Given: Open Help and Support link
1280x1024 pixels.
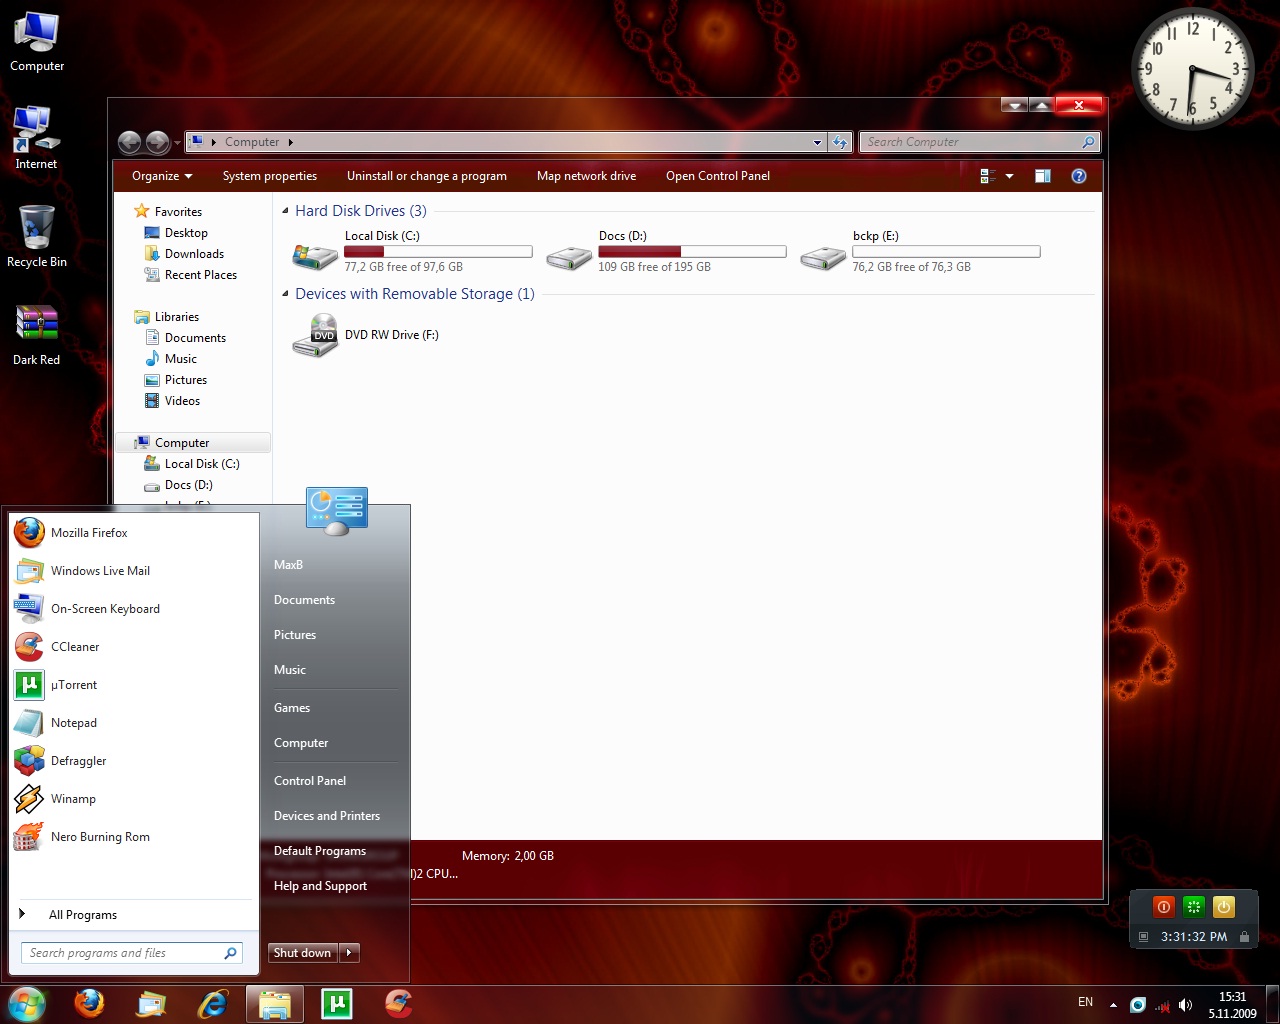Looking at the screenshot, I should pyautogui.click(x=320, y=886).
